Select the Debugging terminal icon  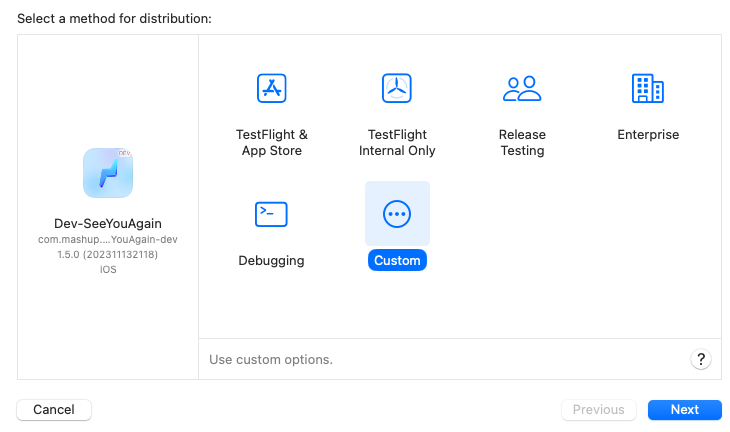point(271,214)
